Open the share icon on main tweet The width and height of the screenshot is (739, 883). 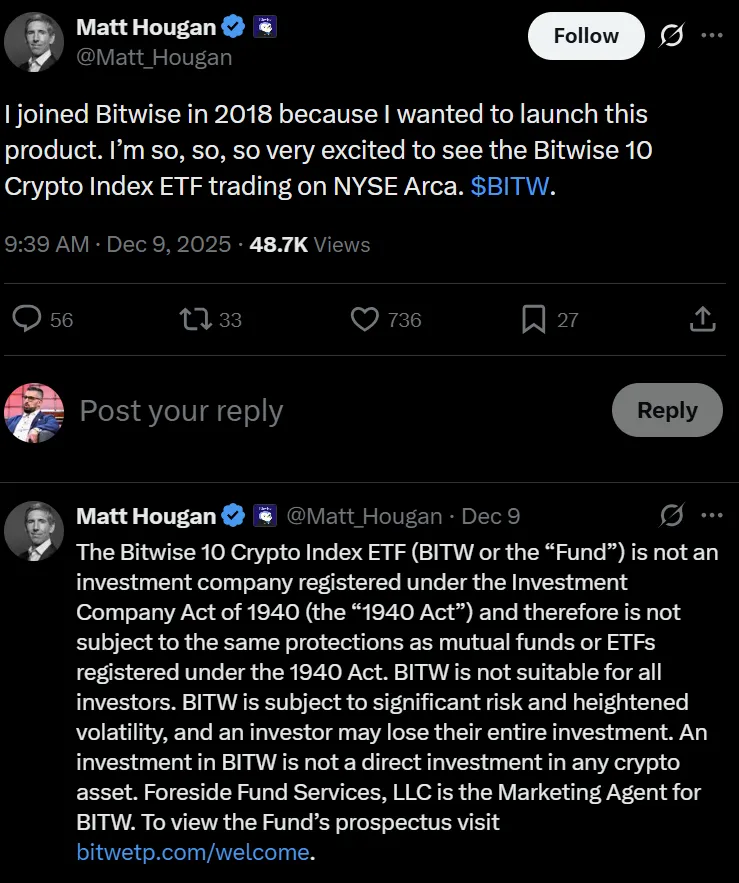[x=703, y=319]
